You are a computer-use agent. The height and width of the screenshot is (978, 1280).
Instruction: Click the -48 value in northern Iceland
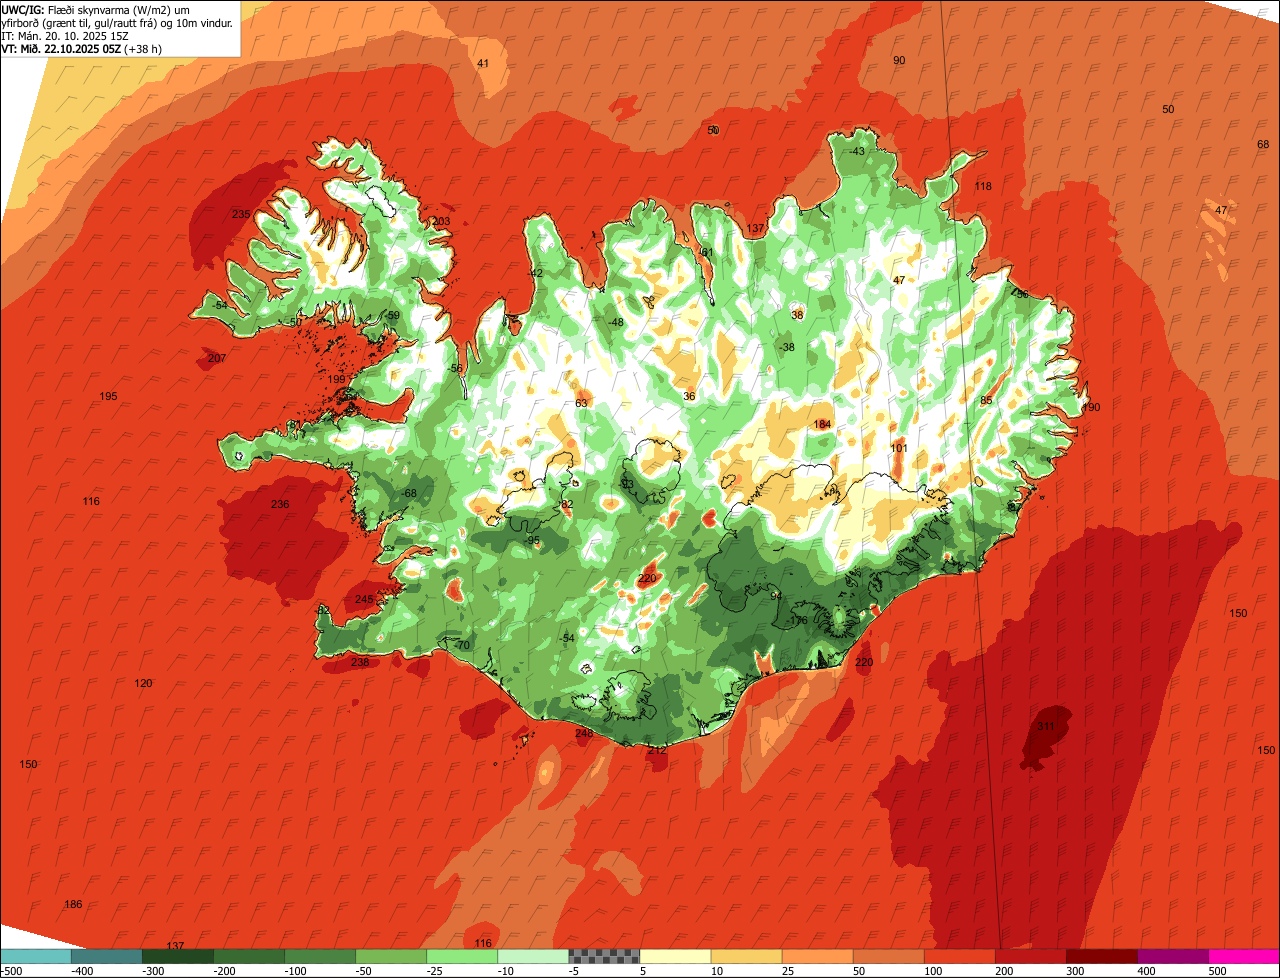coord(615,321)
